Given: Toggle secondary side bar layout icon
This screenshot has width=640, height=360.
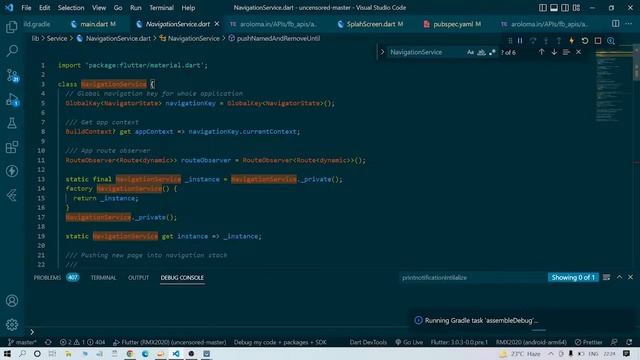Looking at the screenshot, I should [565, 8].
